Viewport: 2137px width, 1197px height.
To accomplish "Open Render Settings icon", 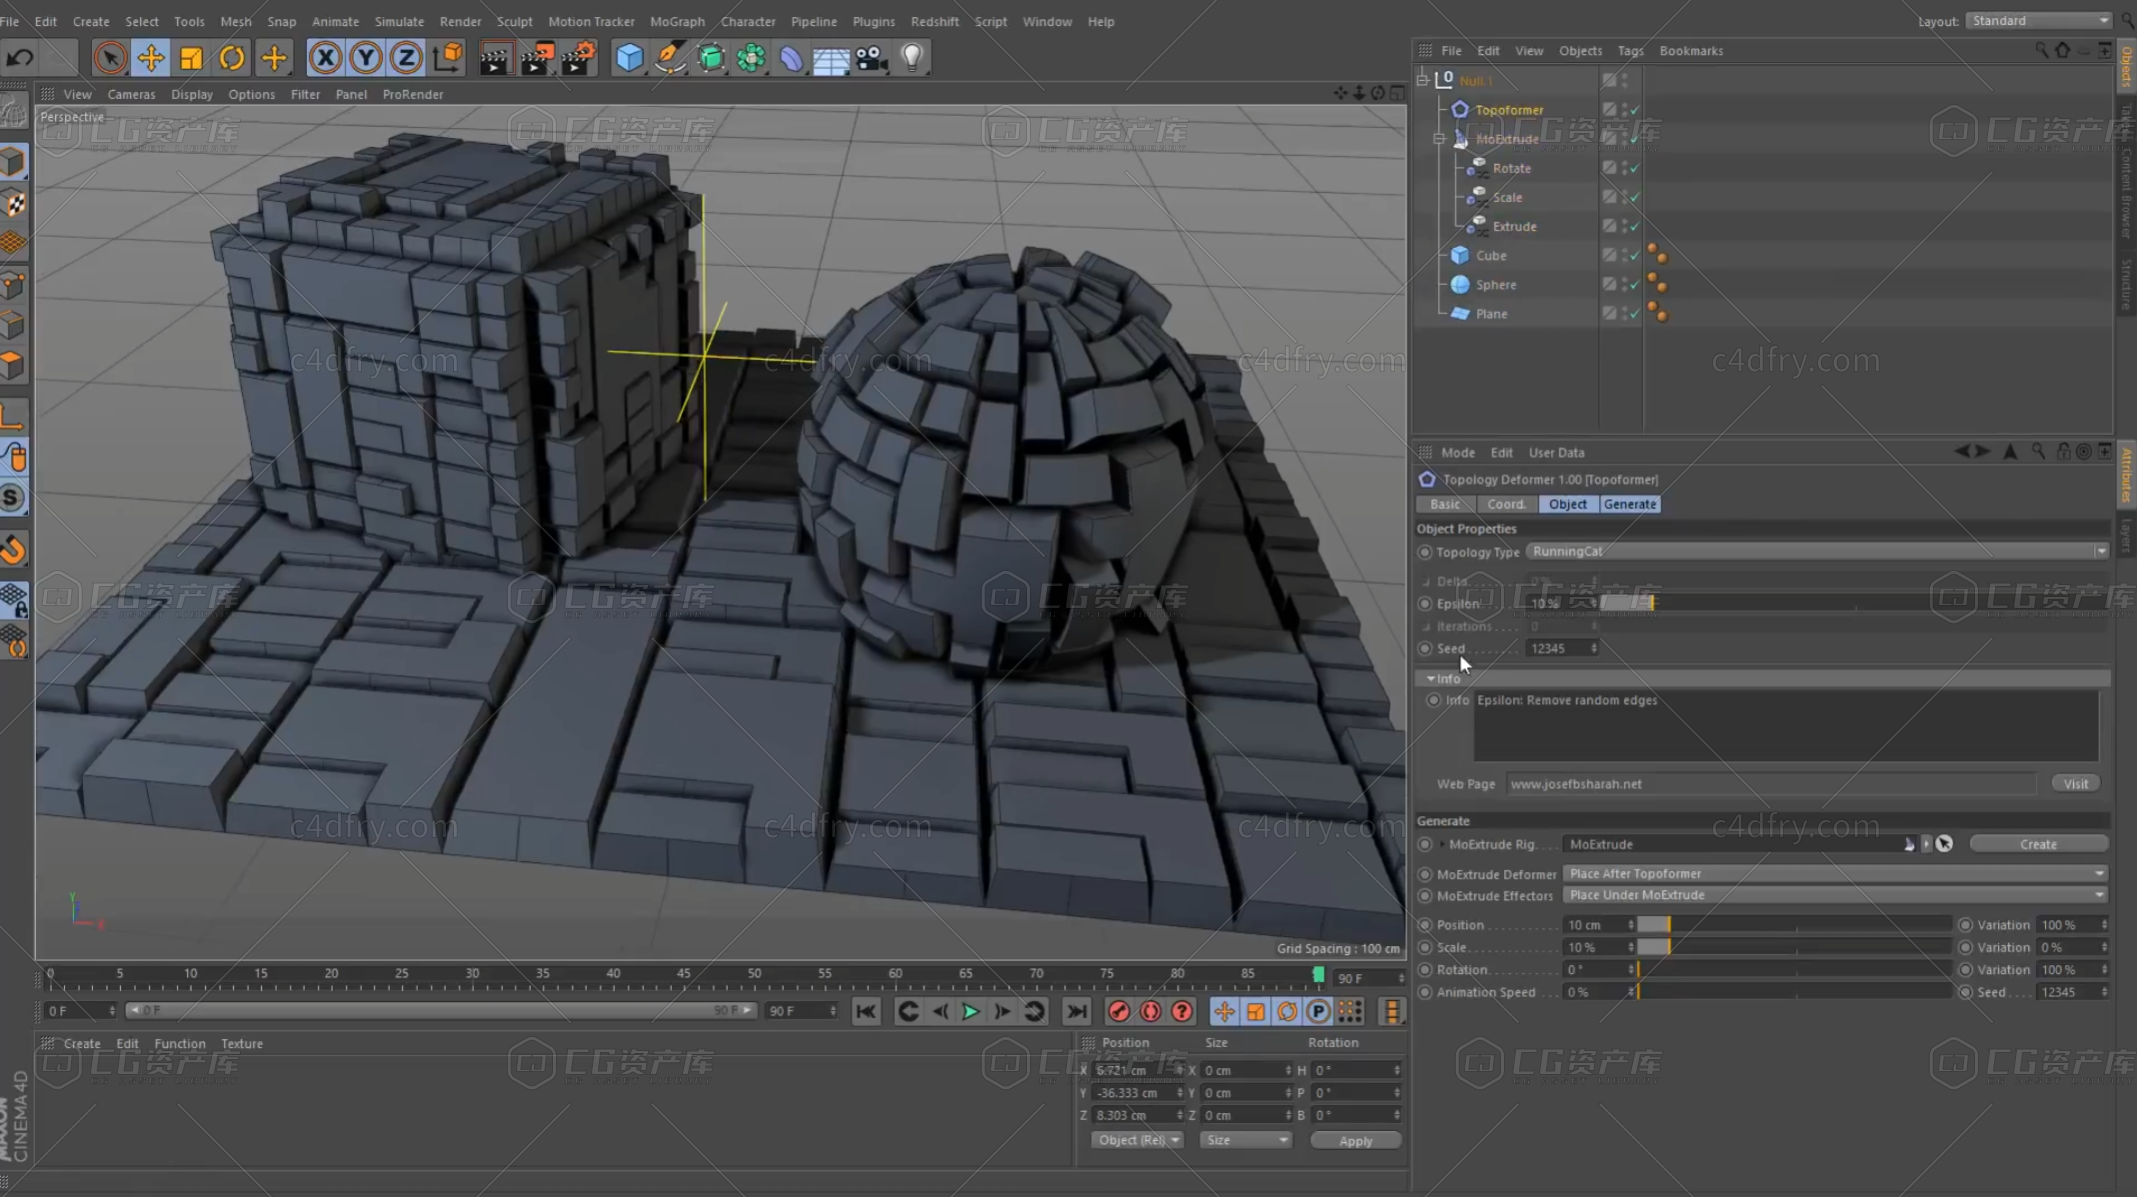I will (578, 58).
